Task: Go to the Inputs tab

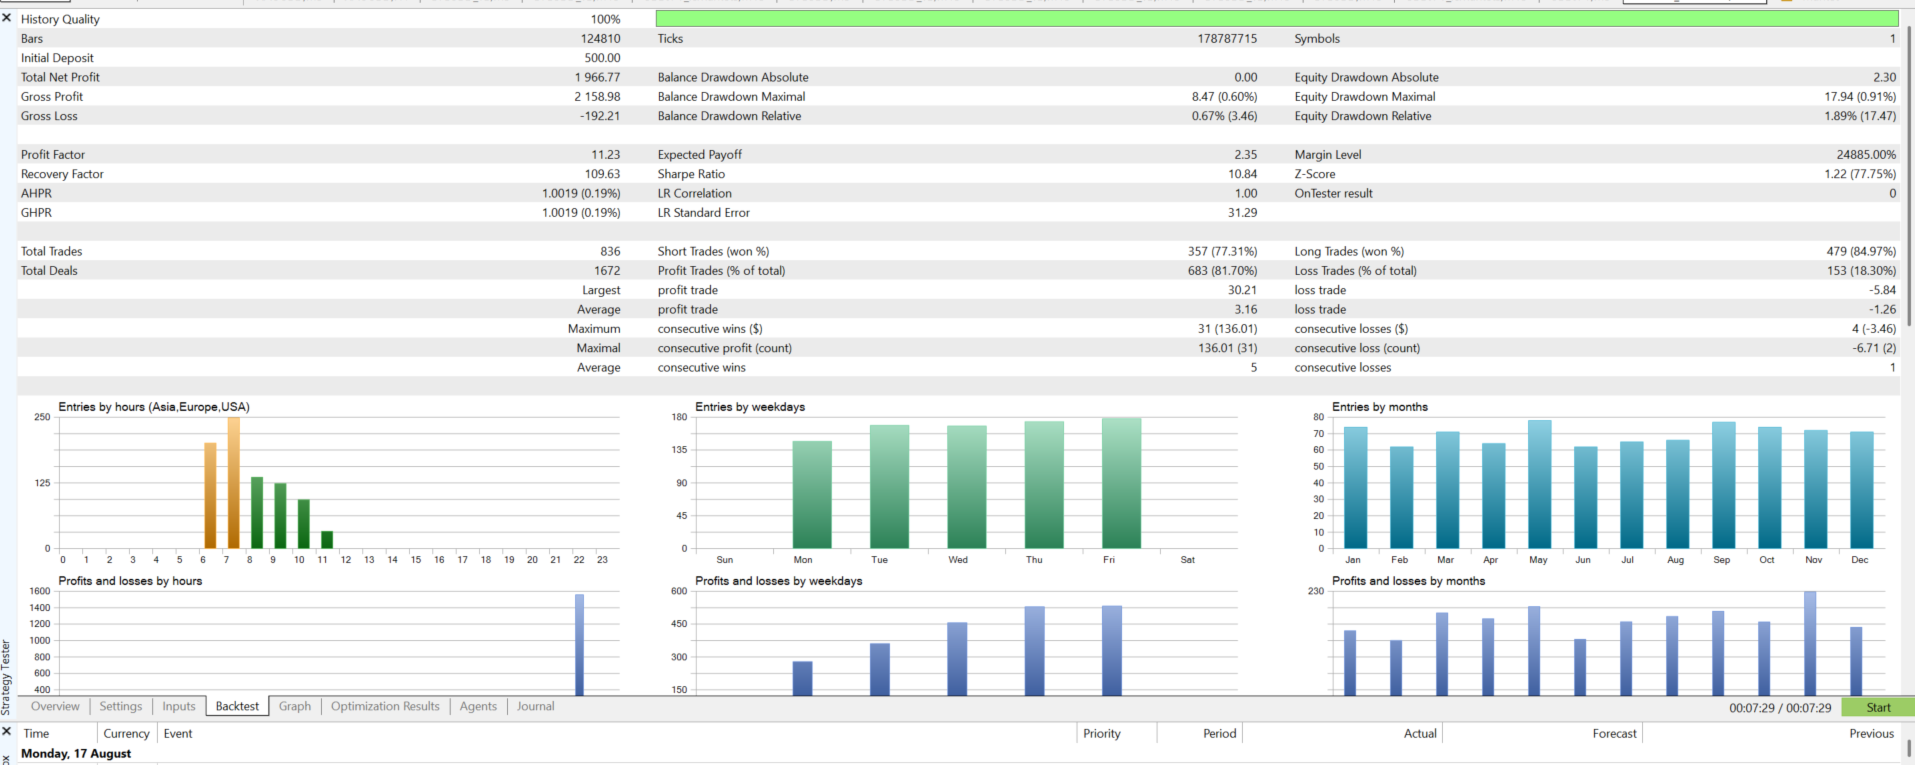Action: 179,706
